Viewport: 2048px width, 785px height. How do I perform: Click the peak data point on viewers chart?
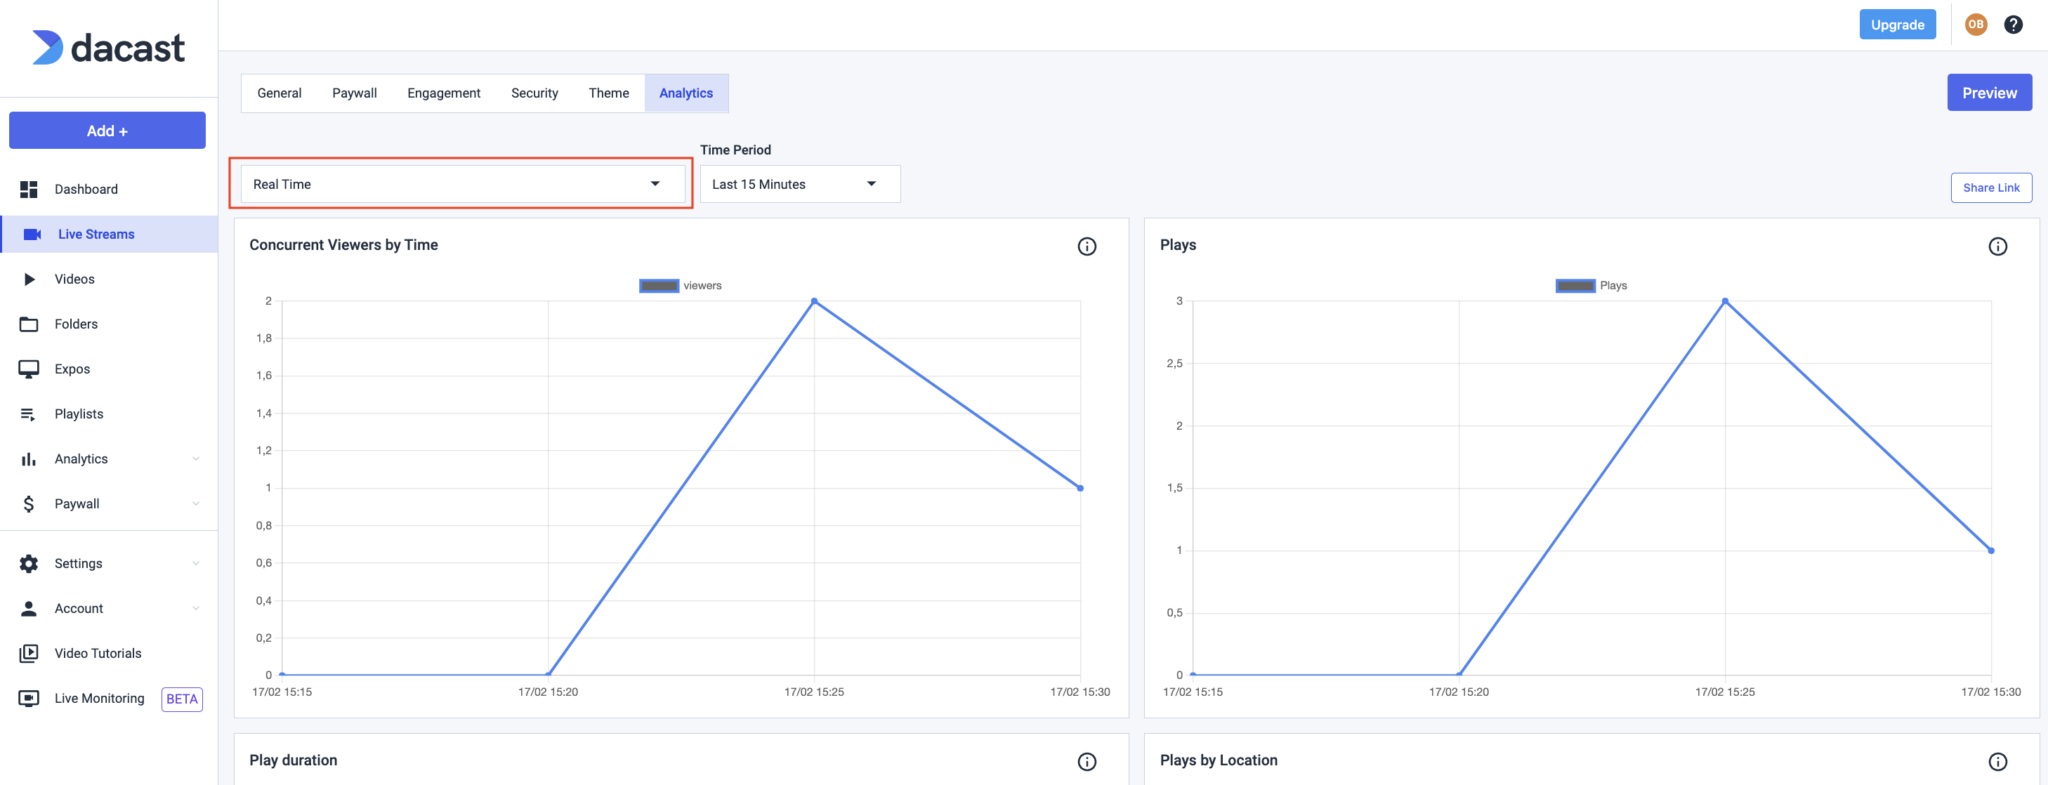(x=814, y=301)
